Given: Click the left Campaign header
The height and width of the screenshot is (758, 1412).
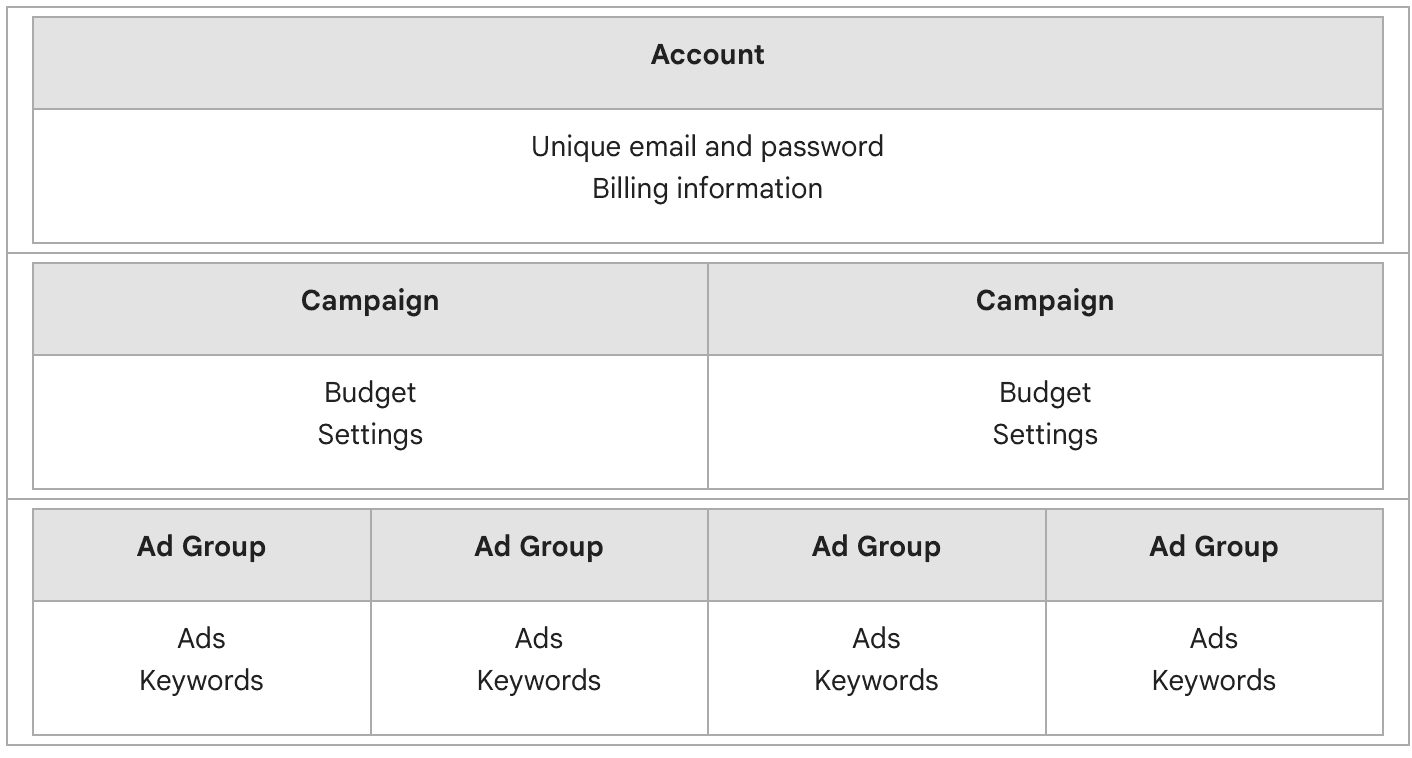Looking at the screenshot, I should [370, 301].
